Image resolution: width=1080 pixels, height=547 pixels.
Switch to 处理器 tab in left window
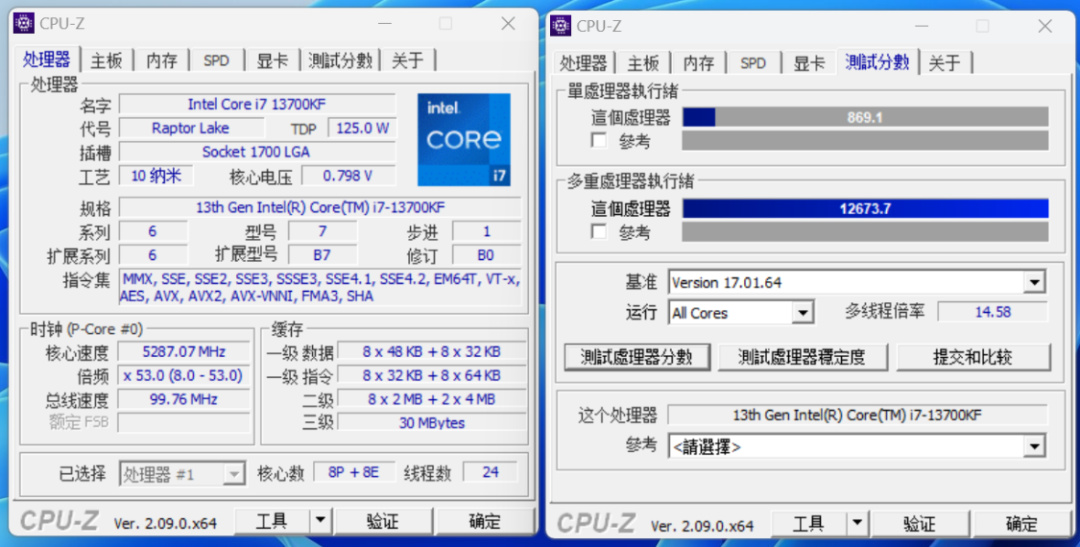click(47, 60)
